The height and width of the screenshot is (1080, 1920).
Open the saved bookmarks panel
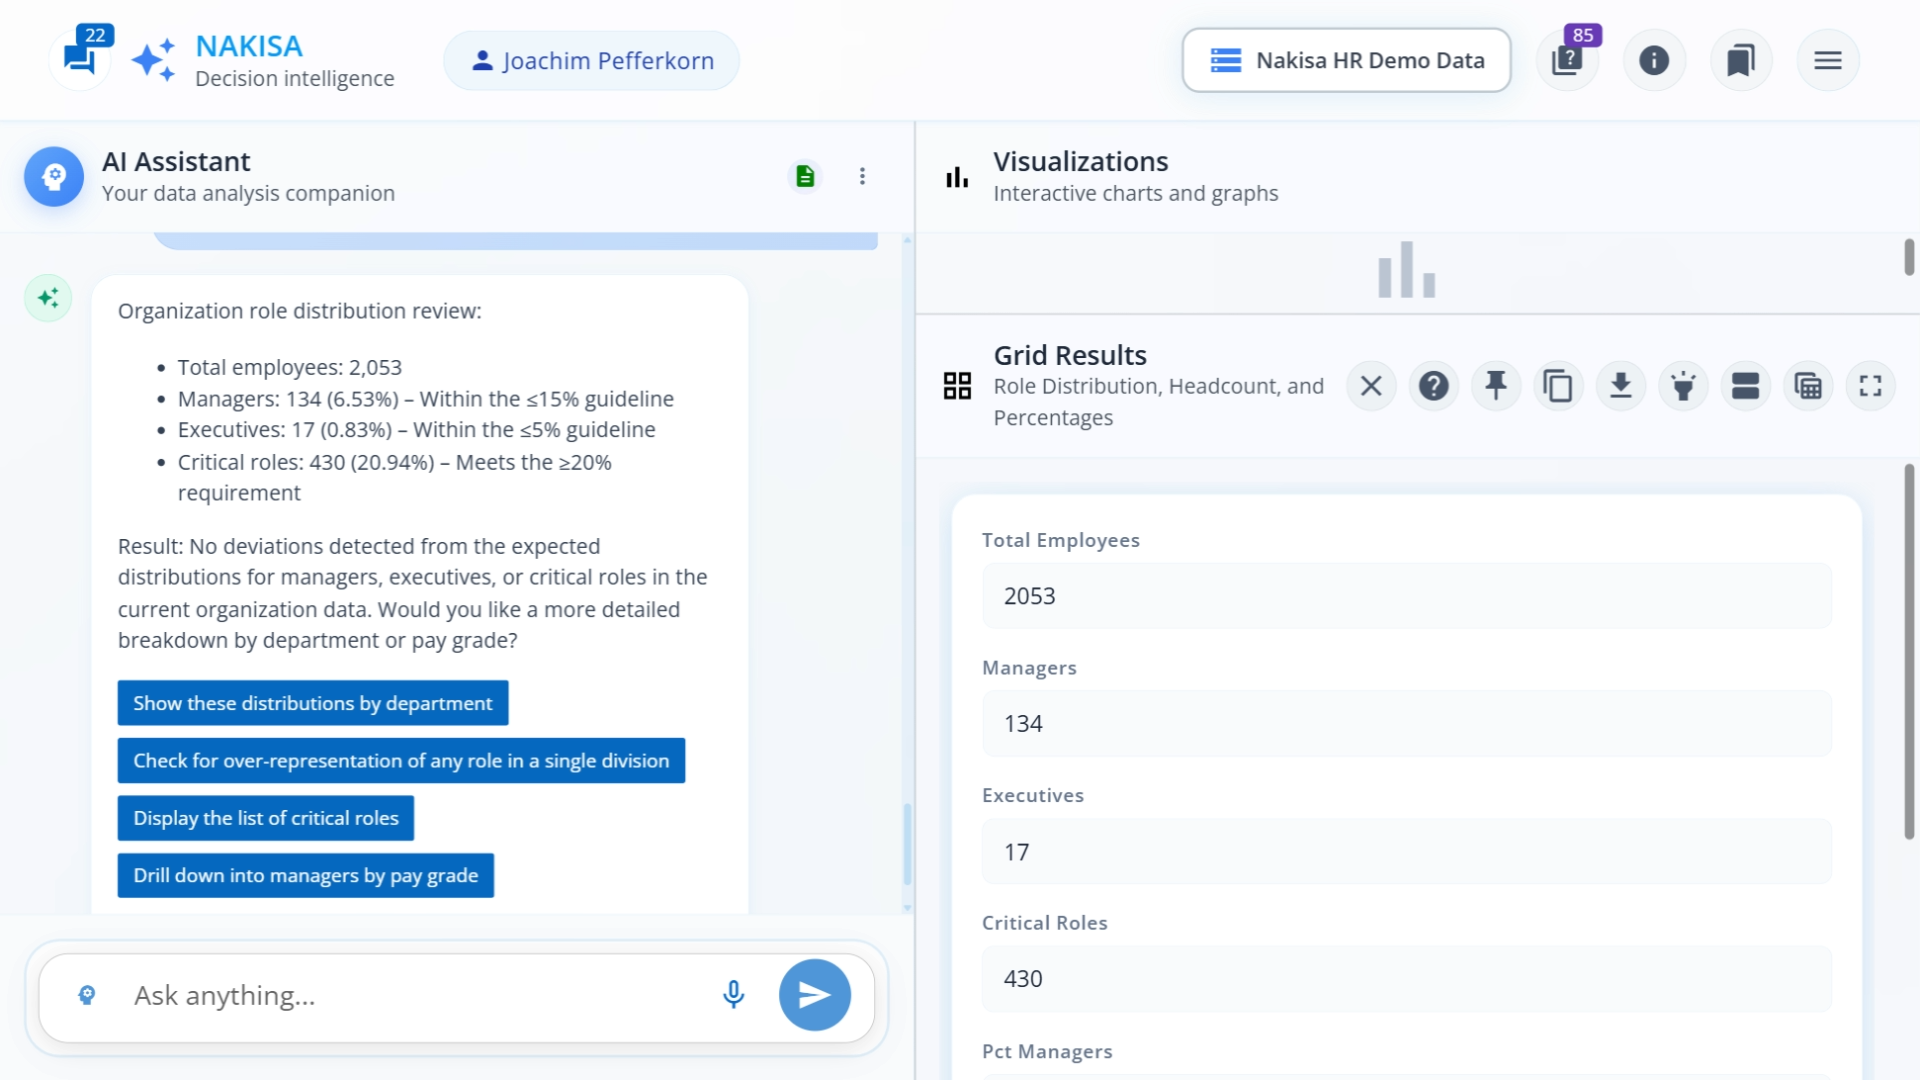click(x=1741, y=60)
